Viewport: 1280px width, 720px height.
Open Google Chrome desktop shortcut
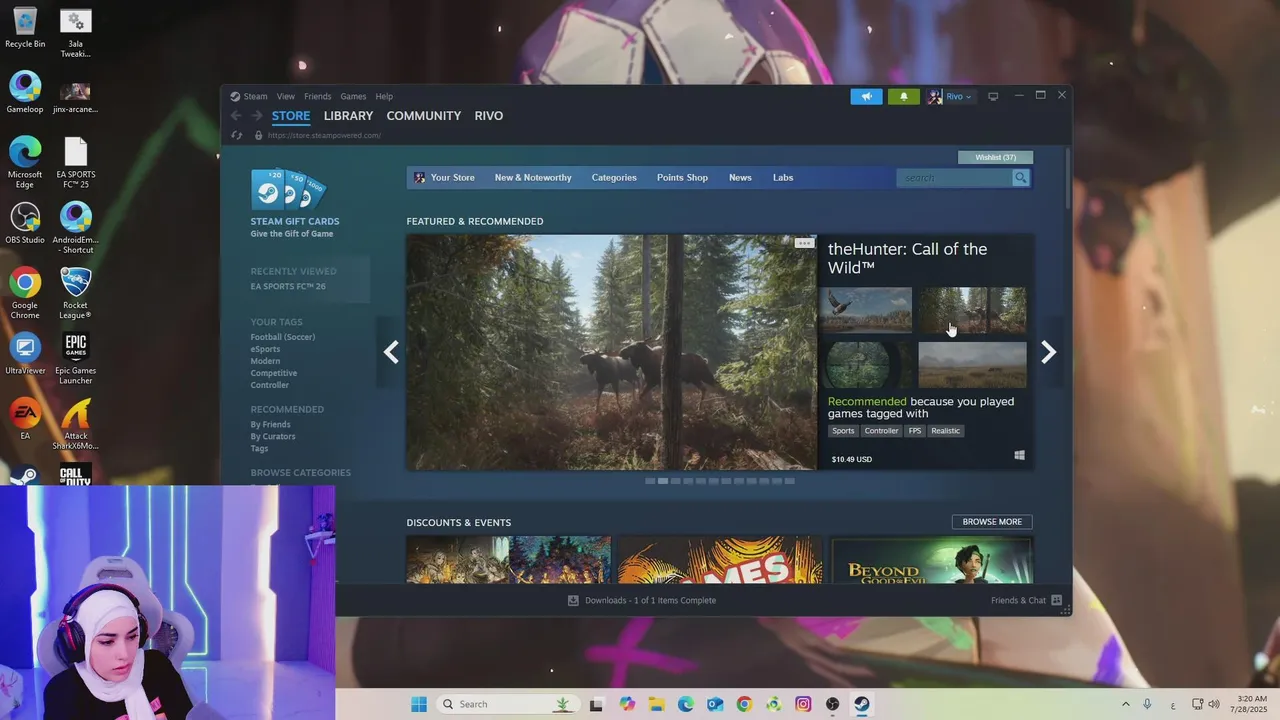[x=25, y=293]
